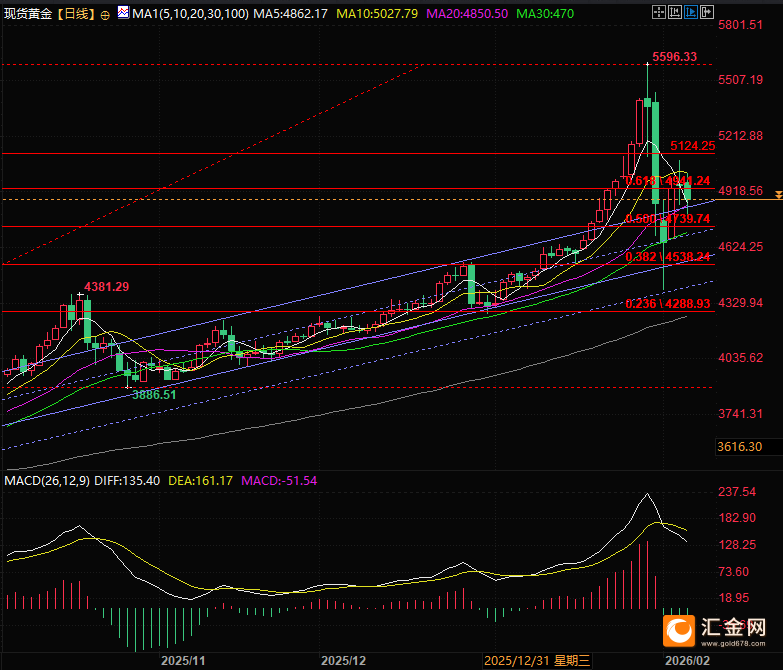Select the 2025/11 date axis label
This screenshot has height=670, width=783.
click(183, 661)
